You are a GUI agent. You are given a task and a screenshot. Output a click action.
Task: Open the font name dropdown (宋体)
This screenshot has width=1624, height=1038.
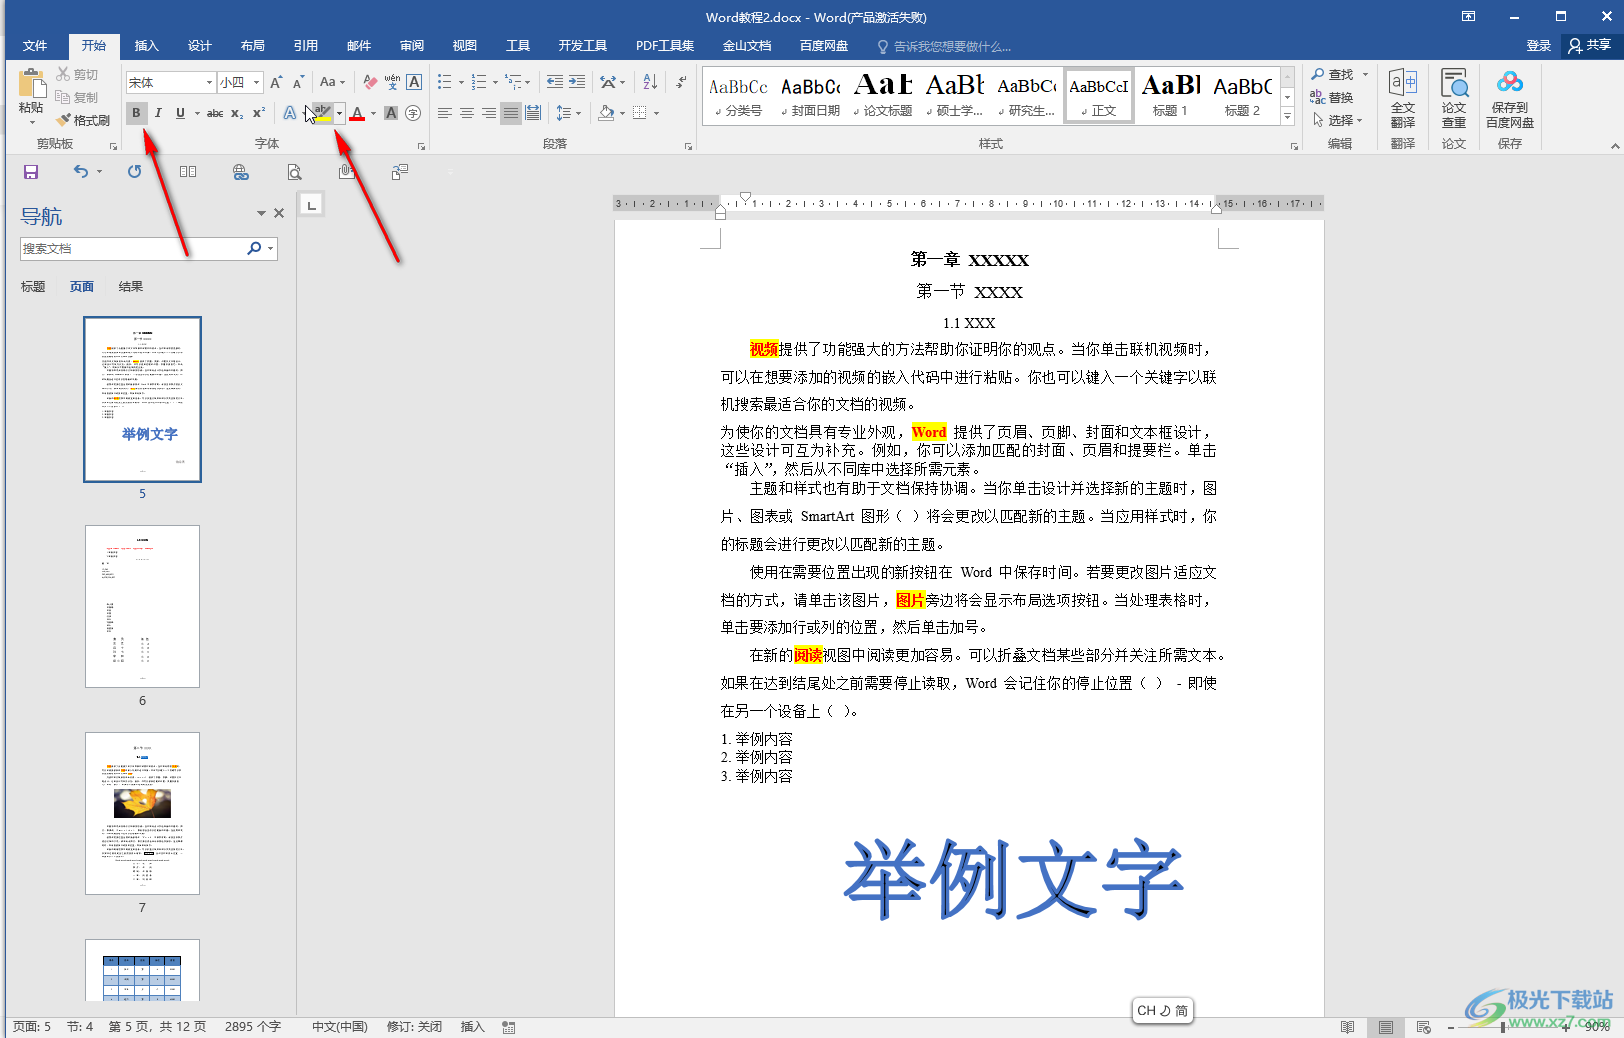pos(209,82)
